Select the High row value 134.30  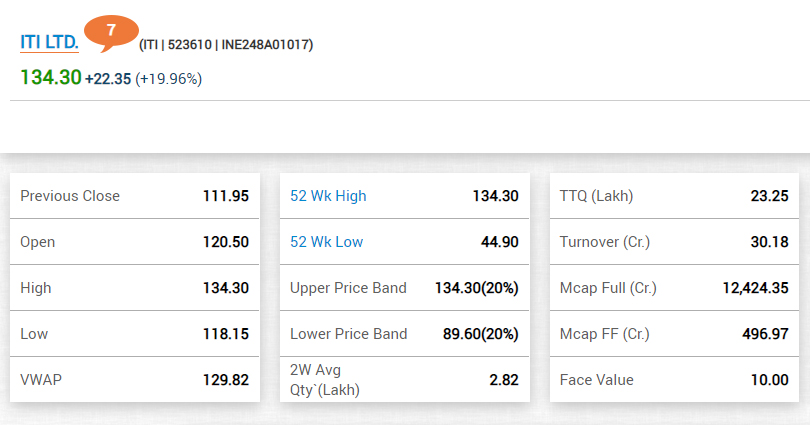pyautogui.click(x=226, y=288)
